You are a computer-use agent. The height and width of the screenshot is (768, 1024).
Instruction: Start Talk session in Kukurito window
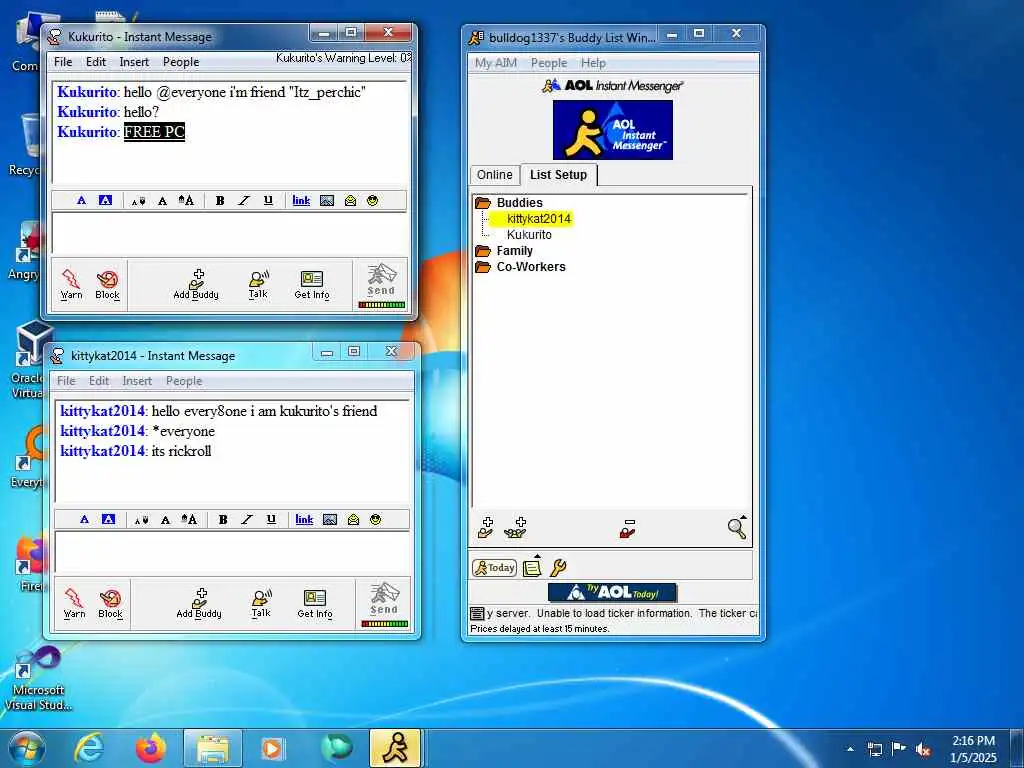click(x=259, y=284)
